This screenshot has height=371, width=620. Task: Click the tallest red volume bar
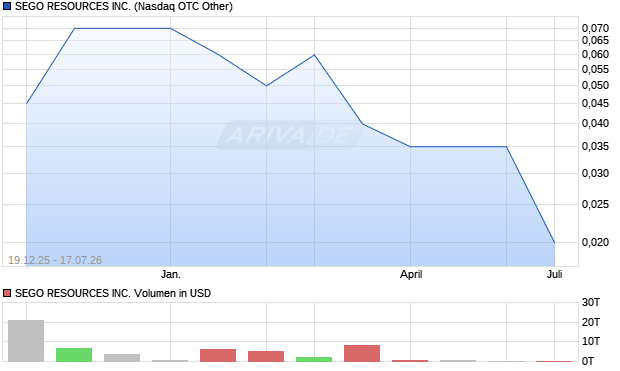(362, 353)
